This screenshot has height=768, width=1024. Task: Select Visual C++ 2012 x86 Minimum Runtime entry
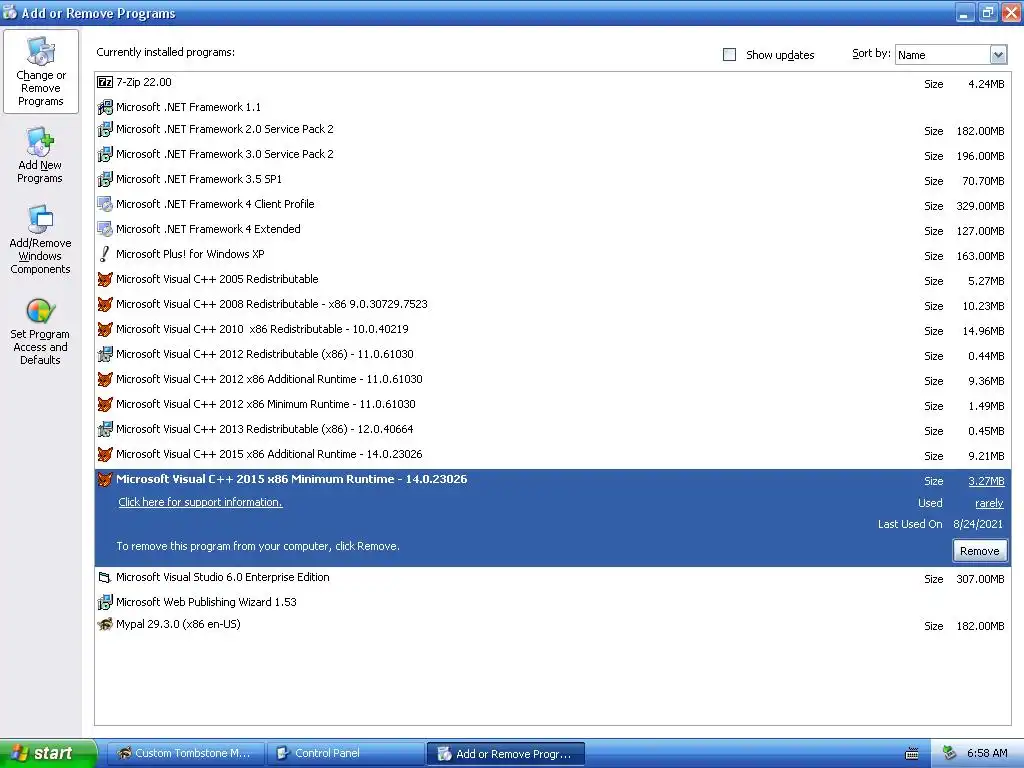[552, 405]
